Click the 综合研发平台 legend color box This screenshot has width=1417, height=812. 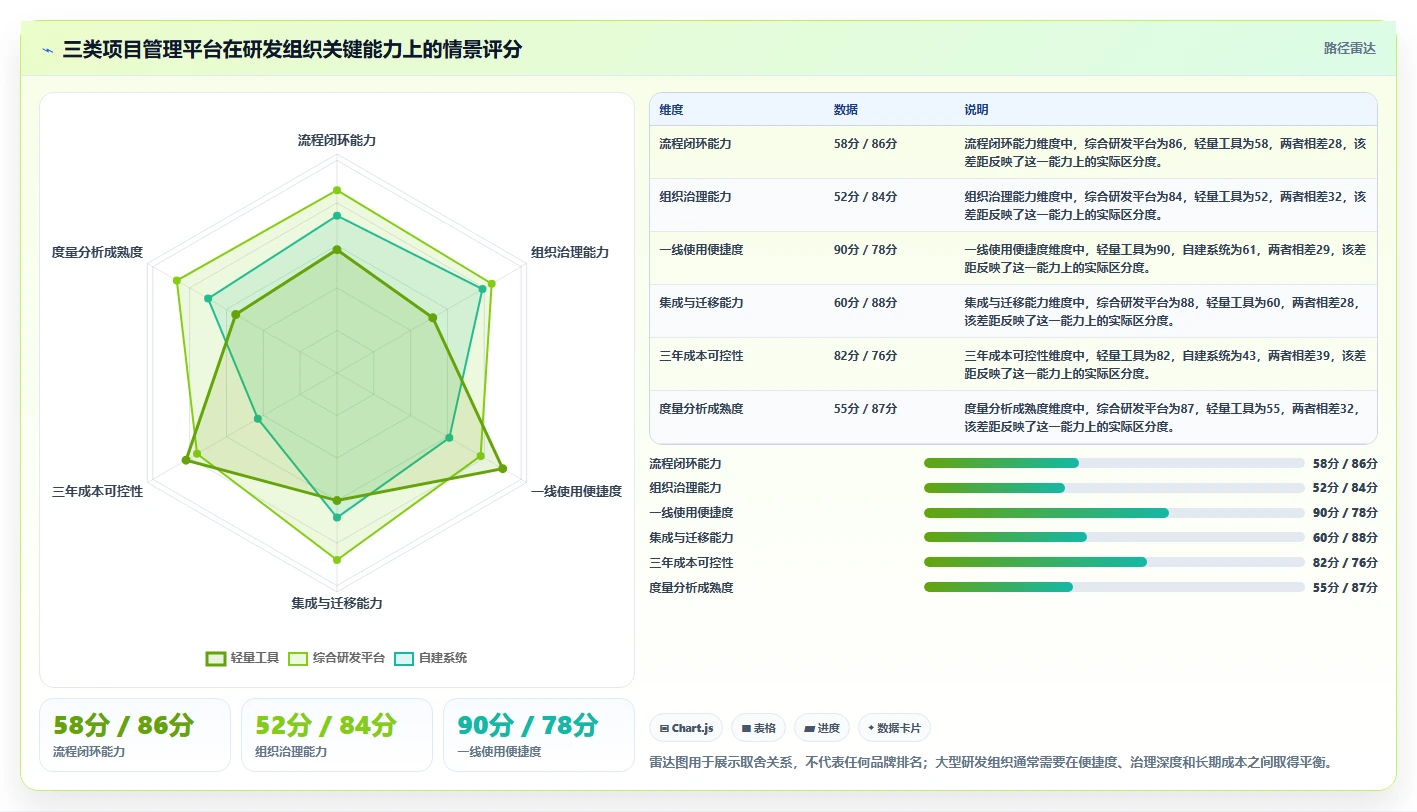[298, 658]
